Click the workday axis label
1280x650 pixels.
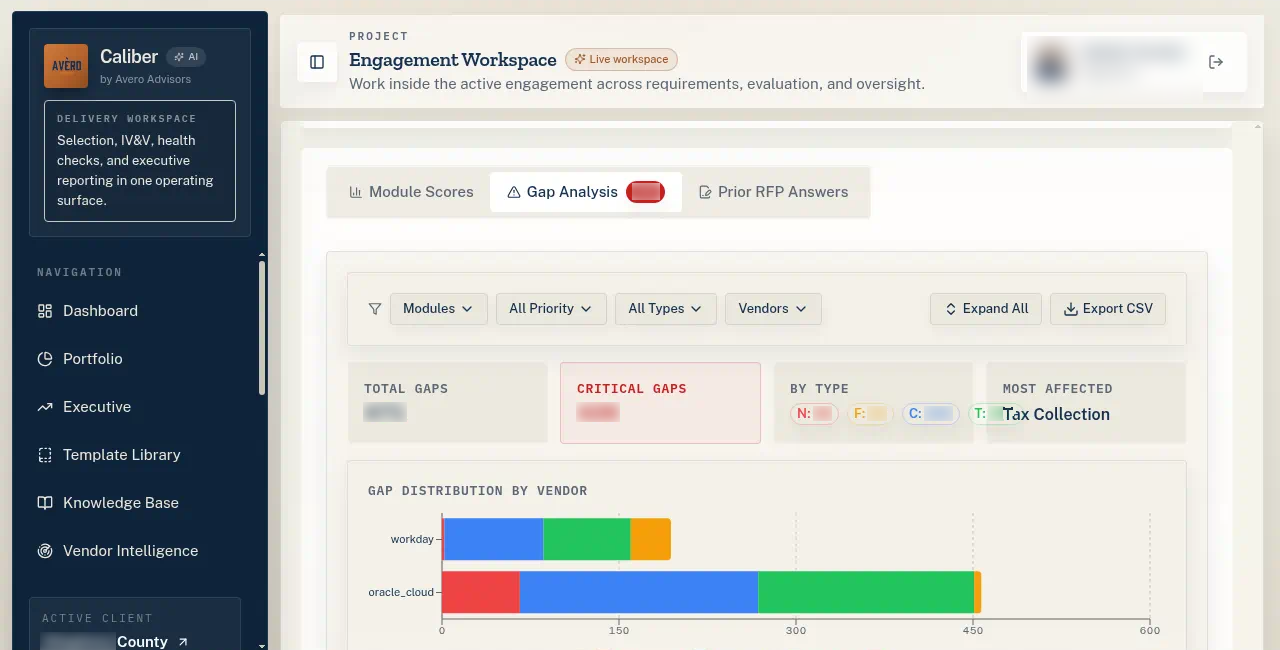pyautogui.click(x=412, y=539)
